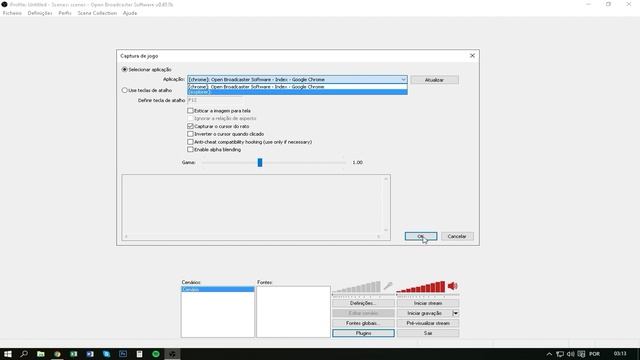Image resolution: width=640 pixels, height=360 pixels.
Task: Open the Plugins button
Action: 363,333
